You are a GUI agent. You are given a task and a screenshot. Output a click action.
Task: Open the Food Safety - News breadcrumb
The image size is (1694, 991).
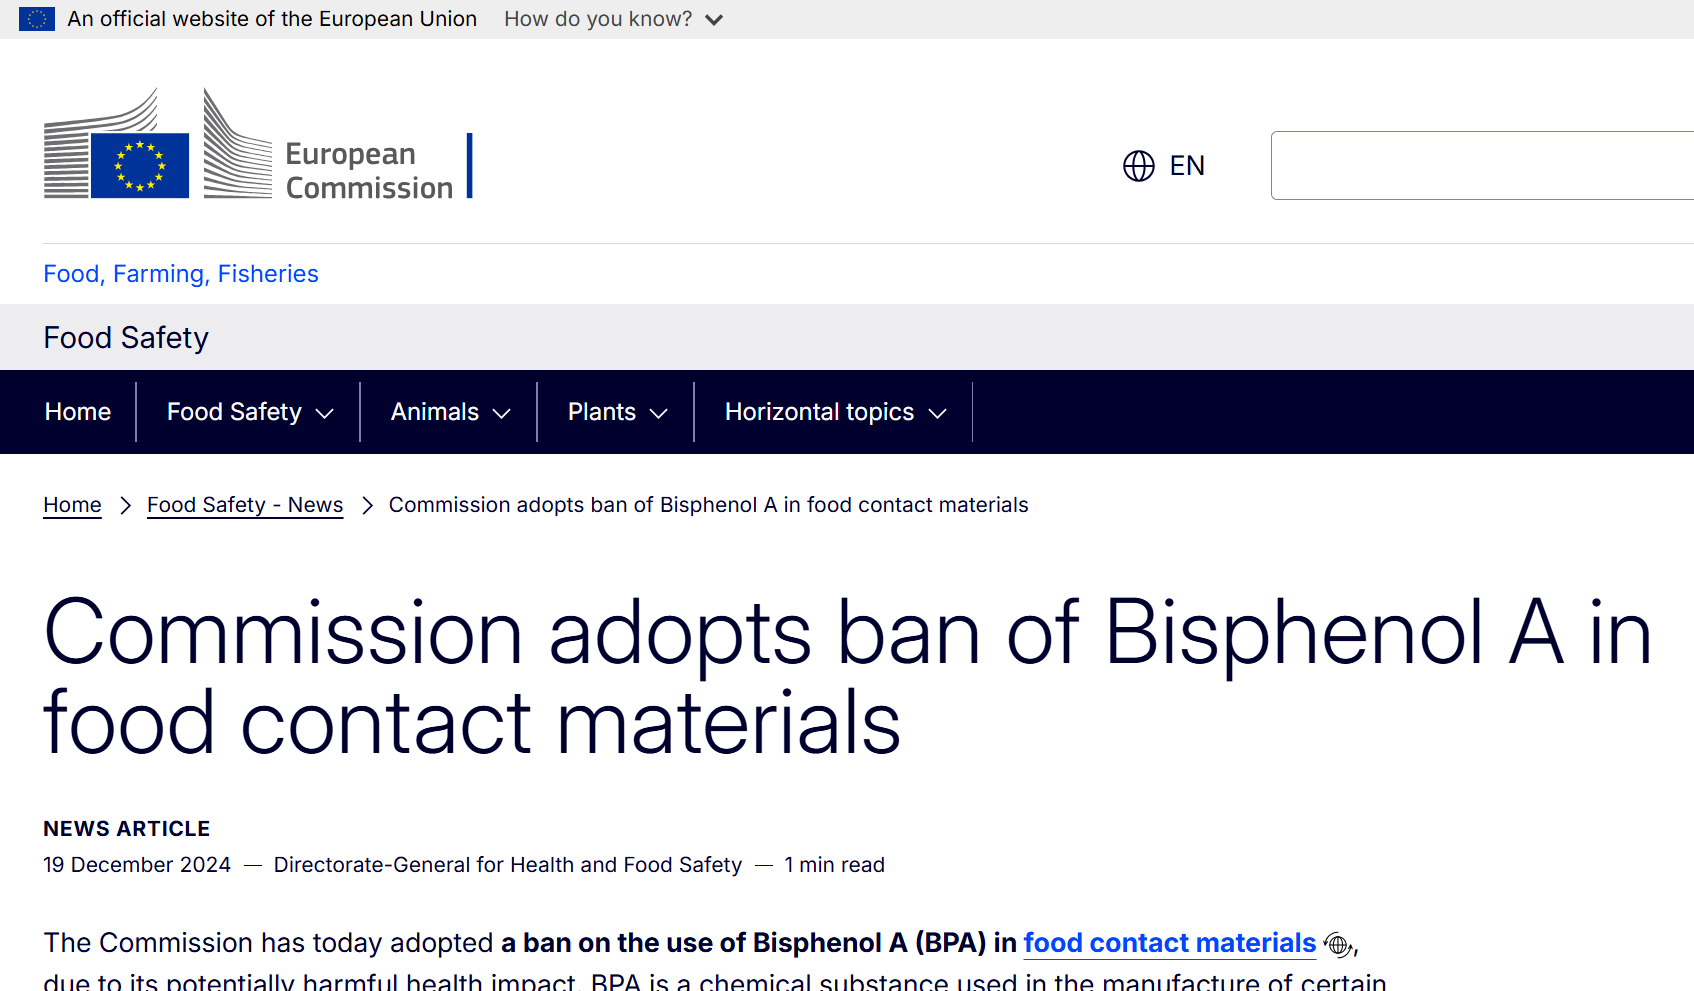(x=245, y=505)
